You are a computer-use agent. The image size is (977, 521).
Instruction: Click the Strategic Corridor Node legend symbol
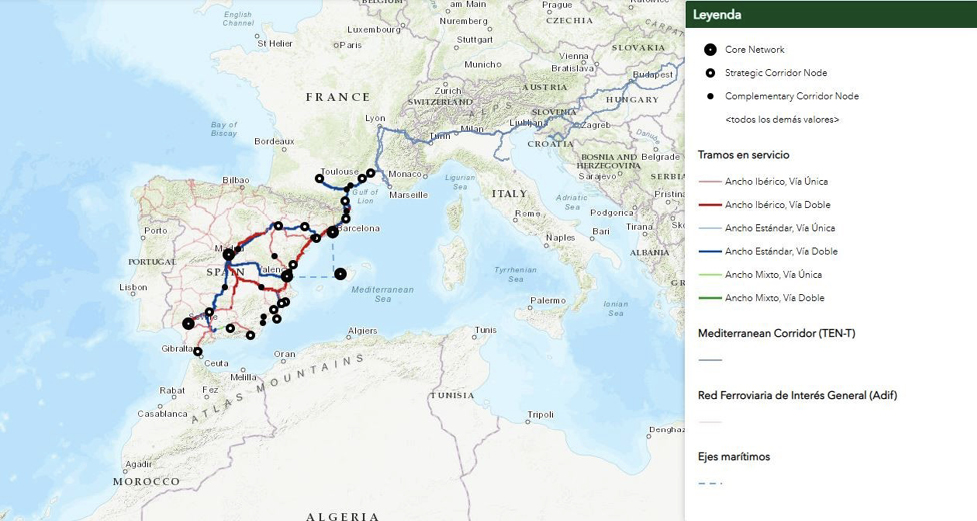710,73
